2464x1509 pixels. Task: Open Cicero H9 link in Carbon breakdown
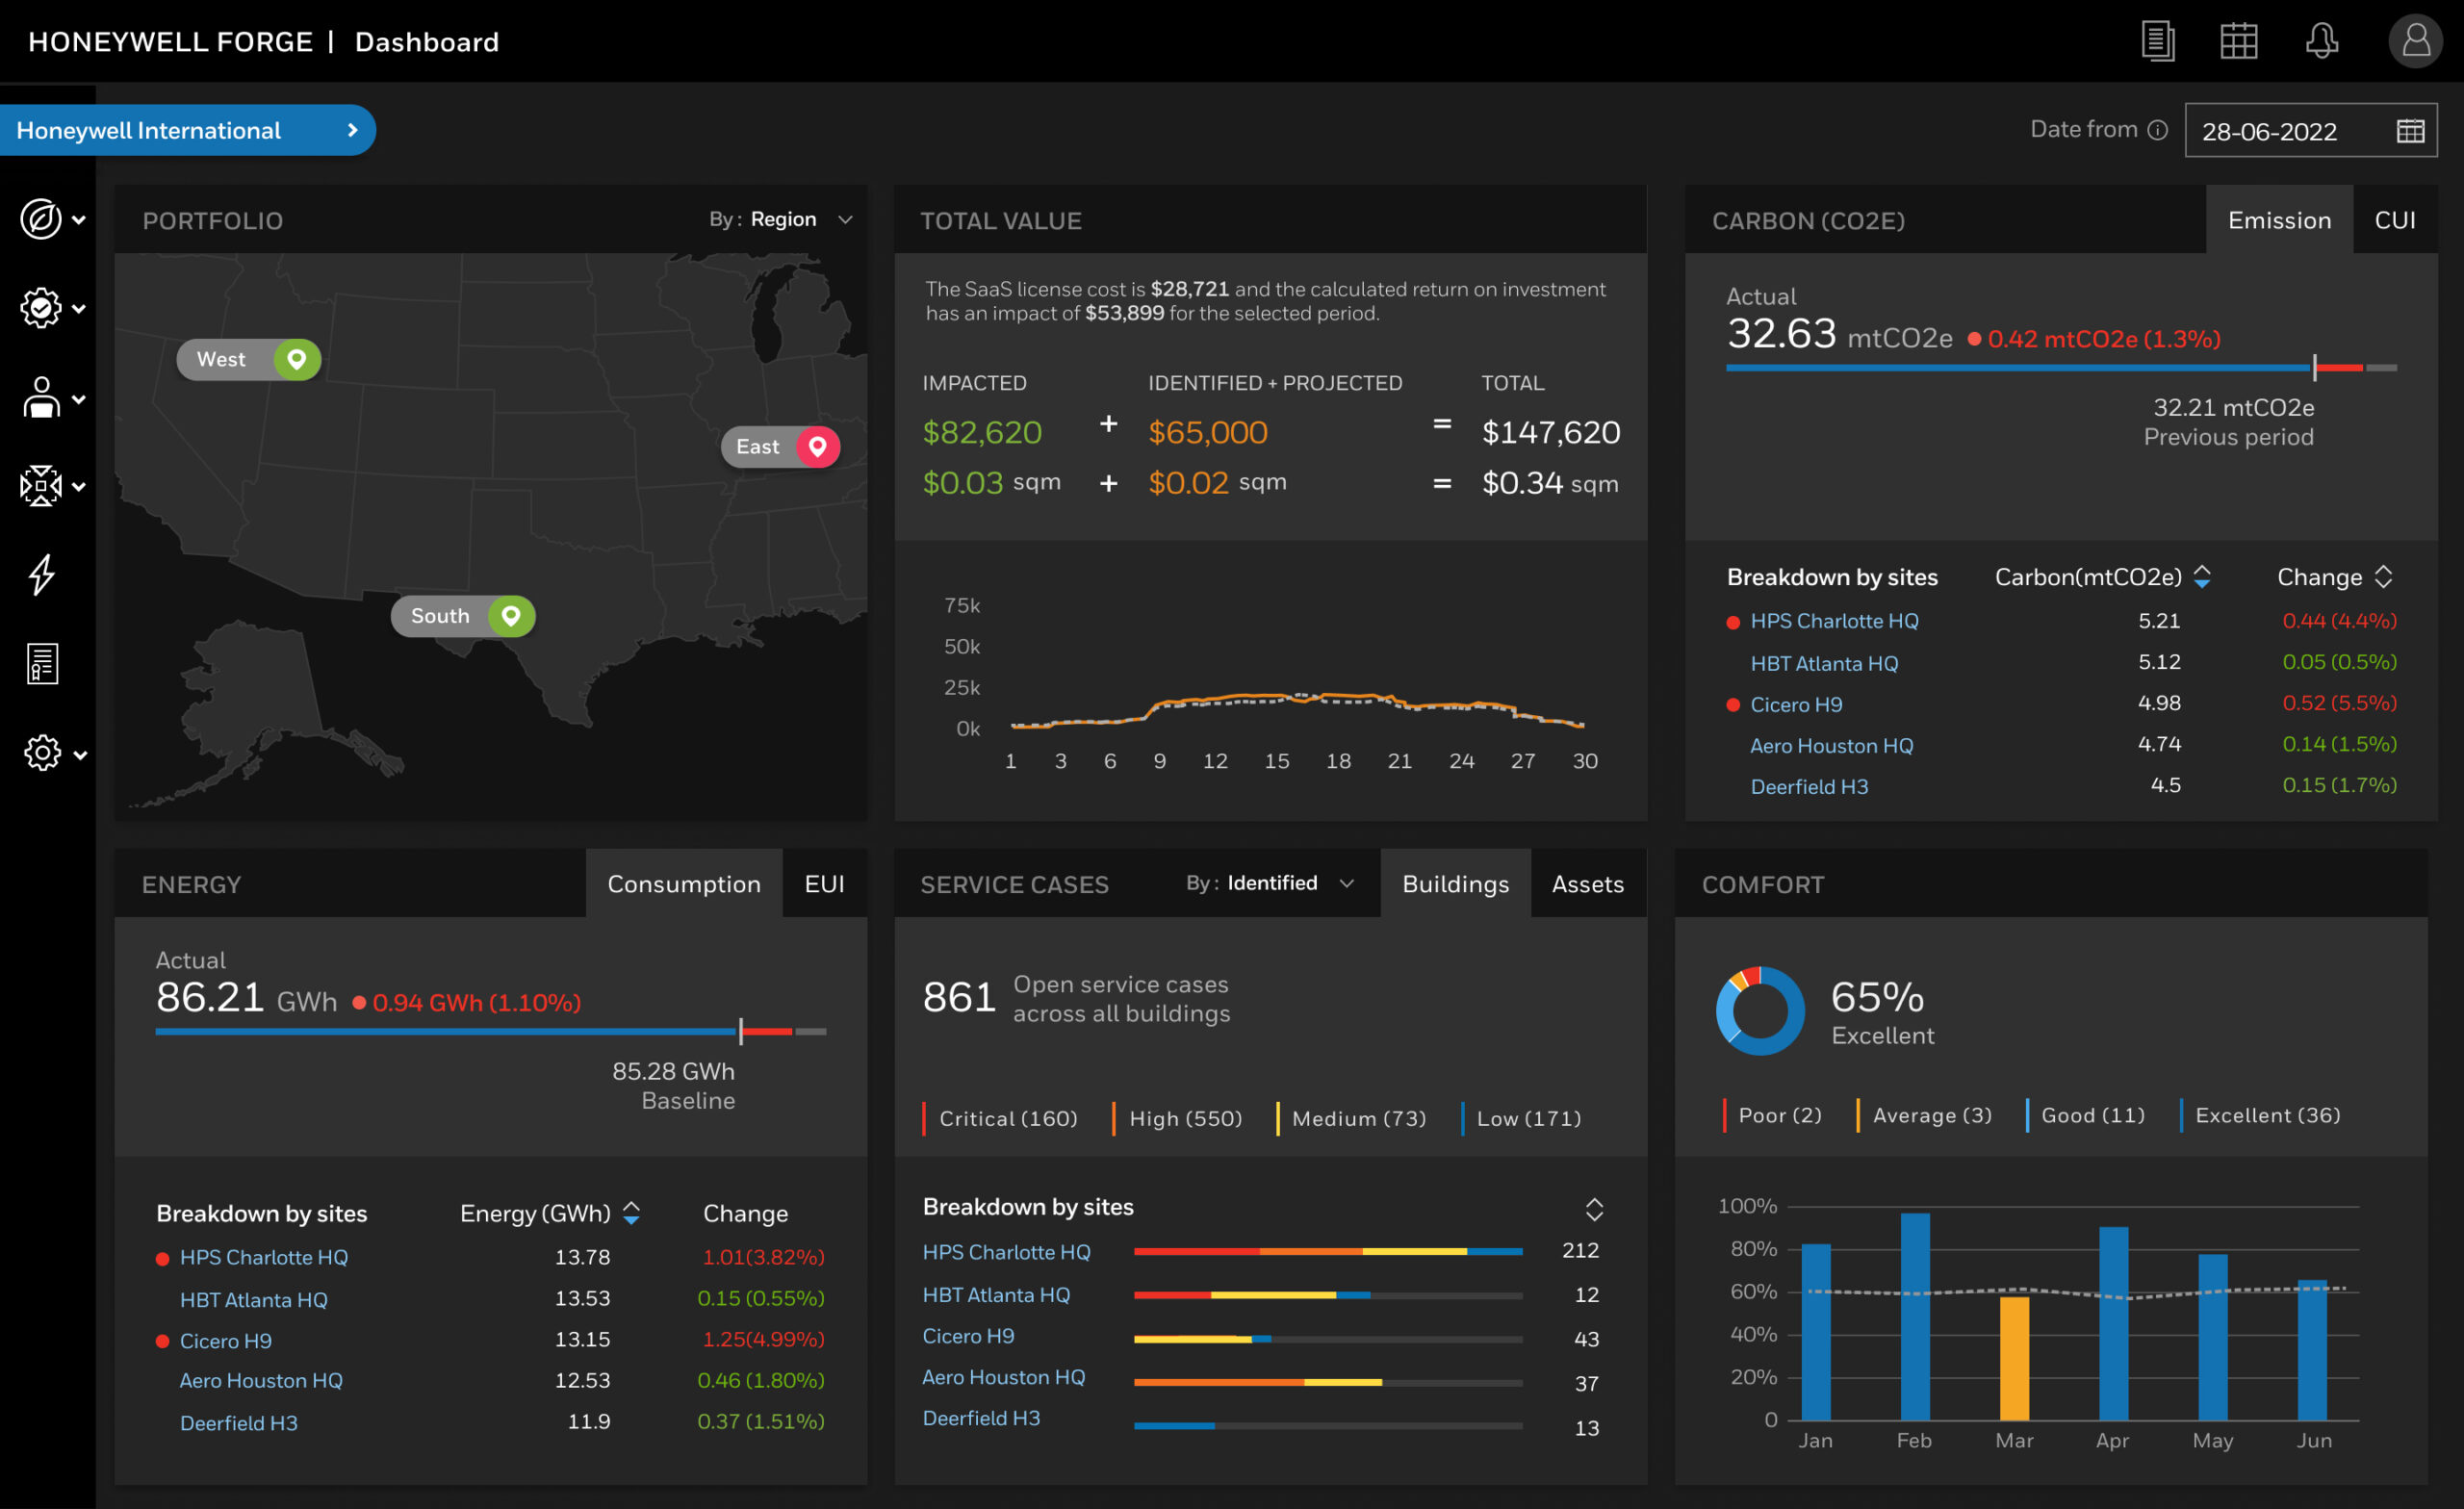[x=1795, y=704]
